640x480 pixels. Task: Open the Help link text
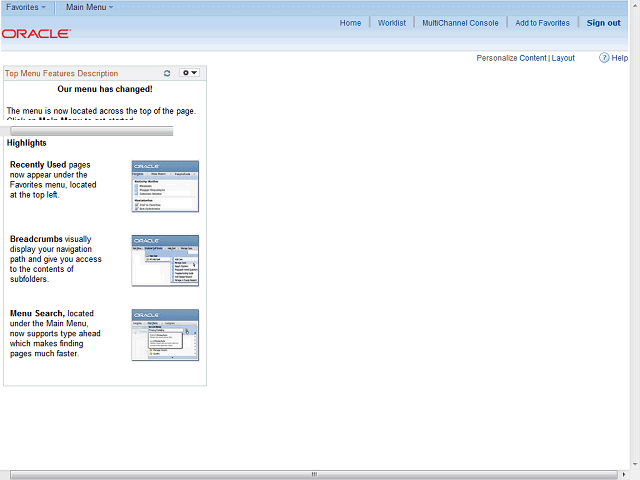[619, 58]
